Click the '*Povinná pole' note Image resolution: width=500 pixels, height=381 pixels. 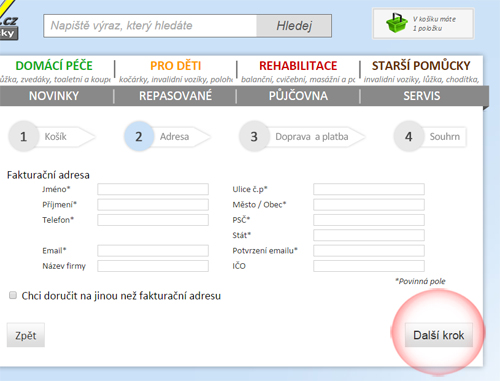click(420, 281)
